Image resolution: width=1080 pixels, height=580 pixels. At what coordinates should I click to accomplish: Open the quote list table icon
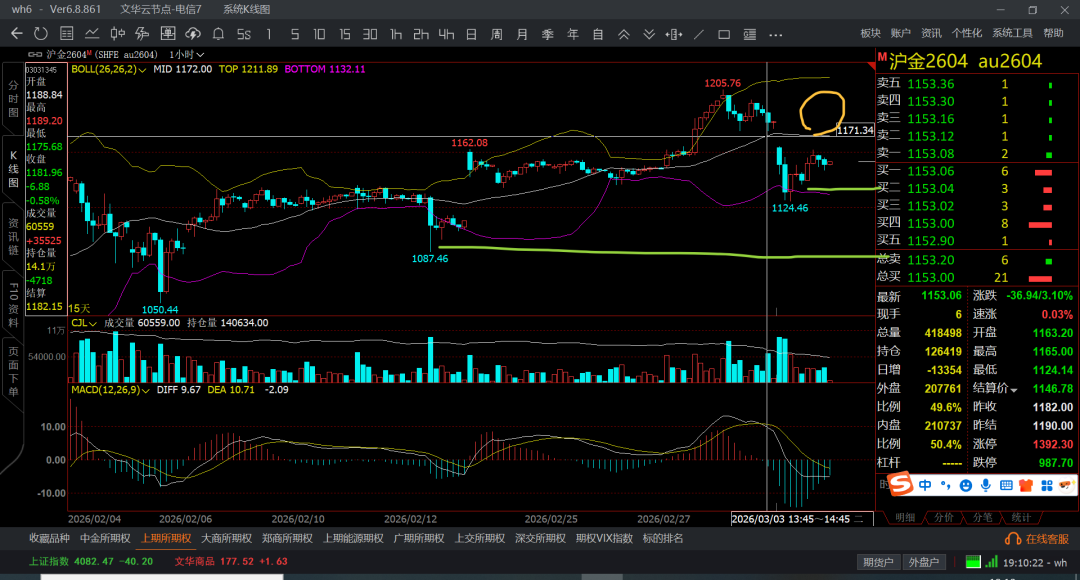click(x=67, y=34)
